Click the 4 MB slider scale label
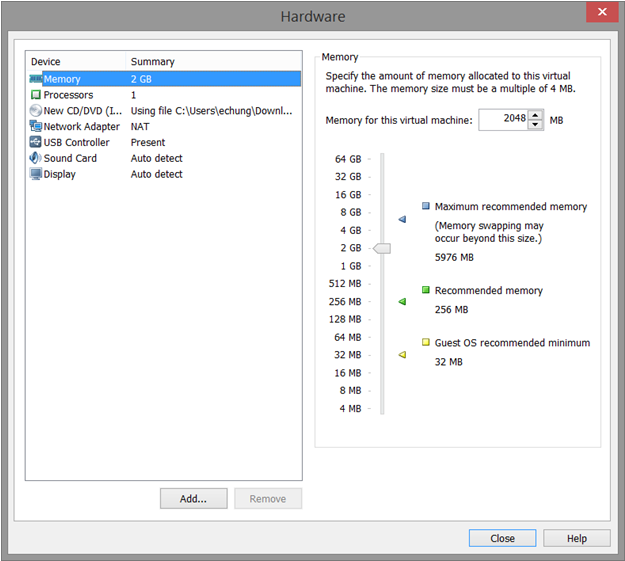Viewport: 625px width, 561px height. point(350,408)
